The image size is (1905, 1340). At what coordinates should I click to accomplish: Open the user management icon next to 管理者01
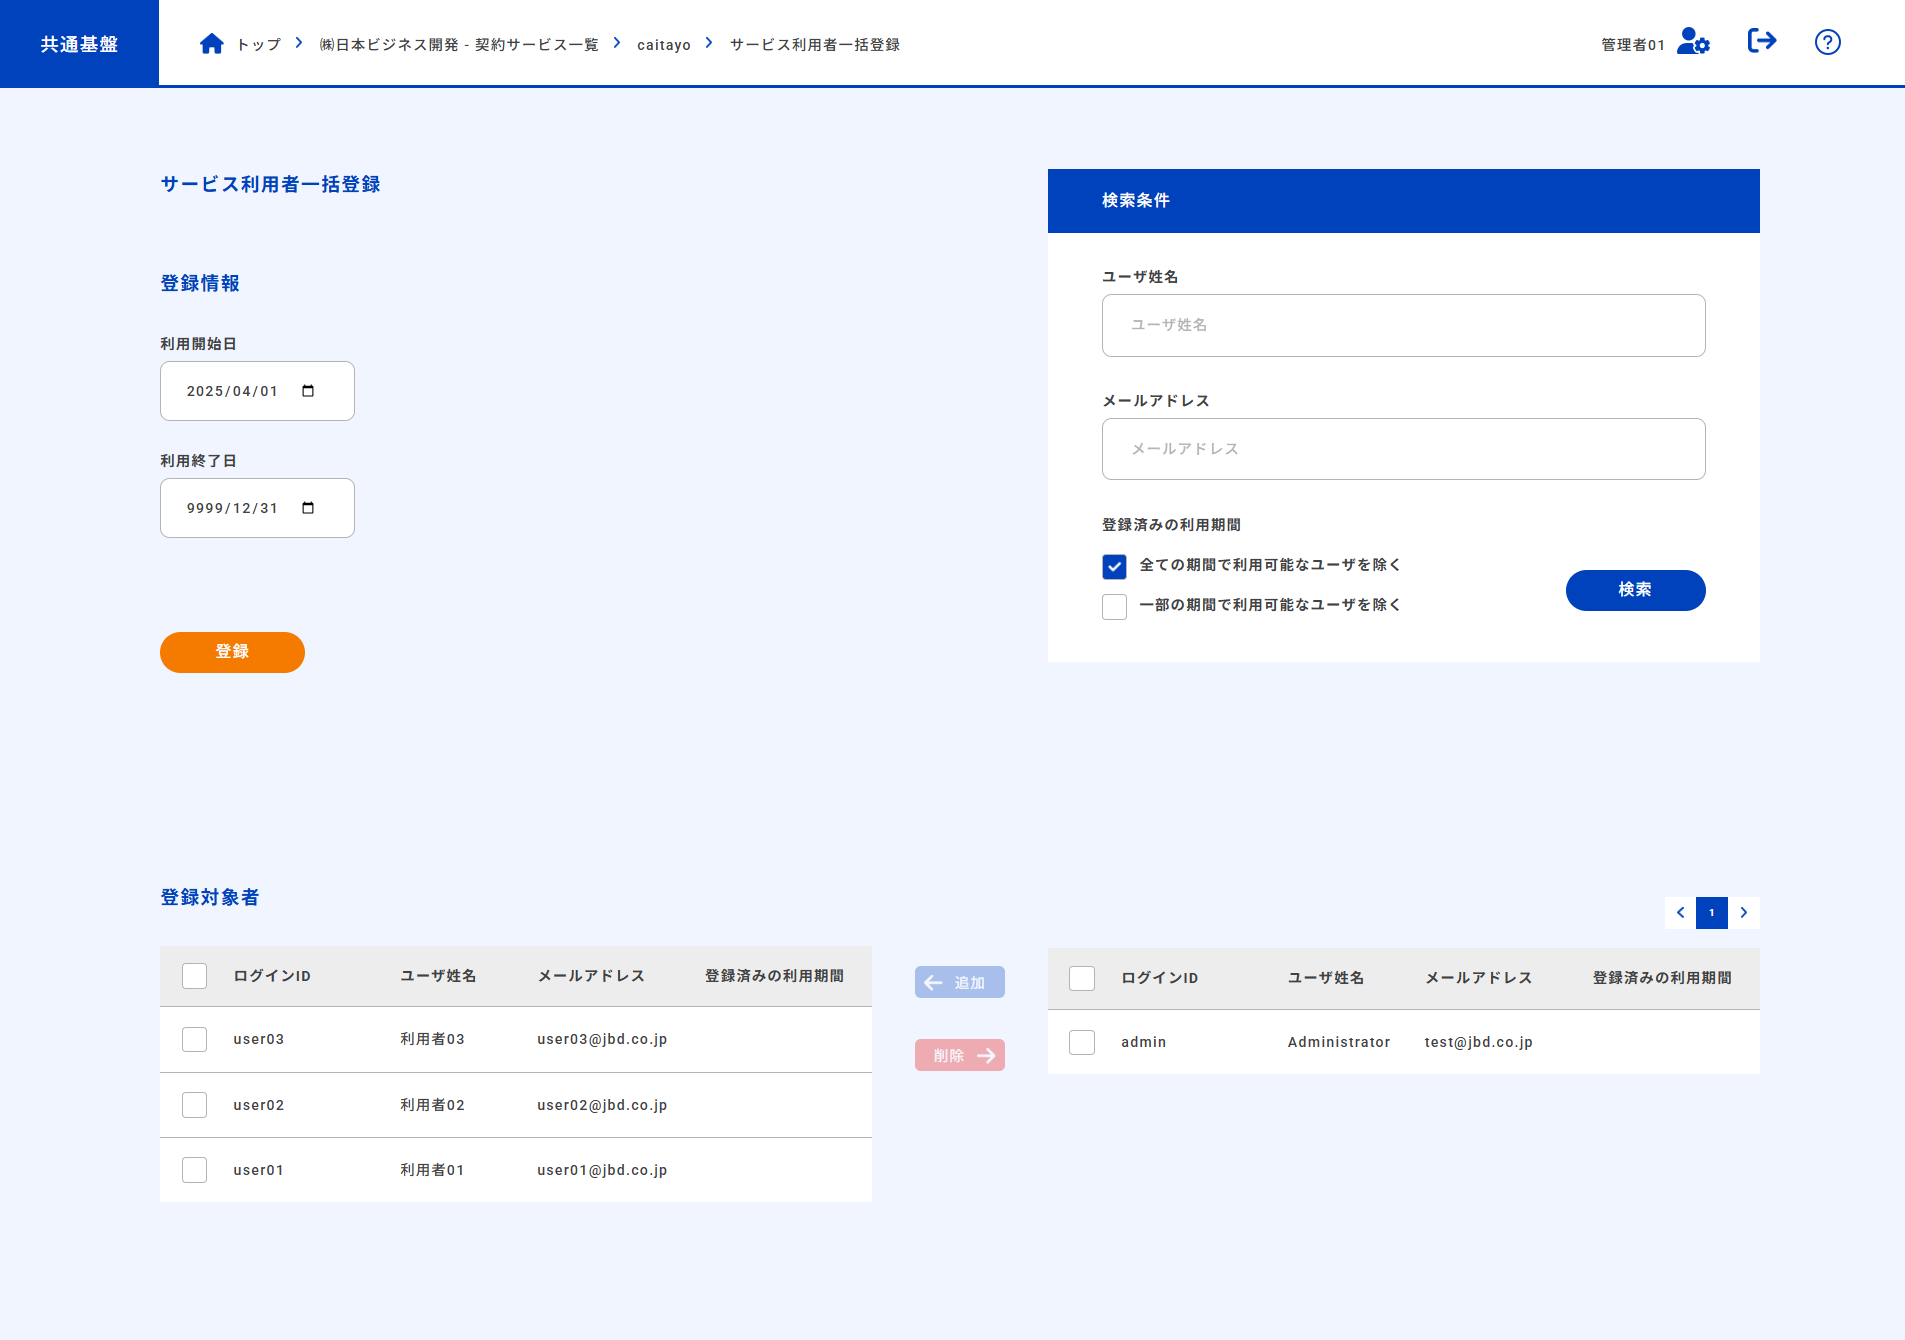pos(1693,42)
